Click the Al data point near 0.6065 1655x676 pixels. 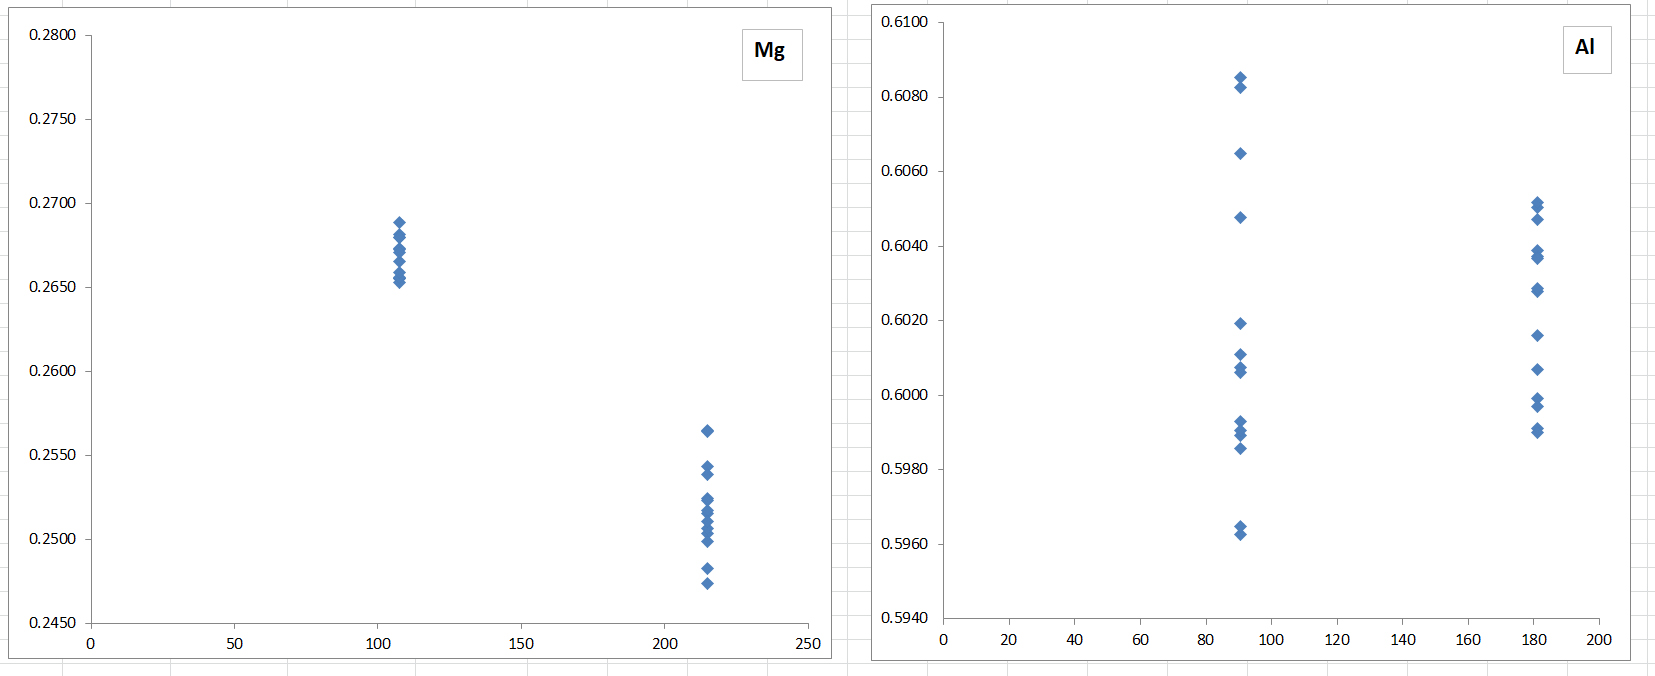tap(1240, 154)
